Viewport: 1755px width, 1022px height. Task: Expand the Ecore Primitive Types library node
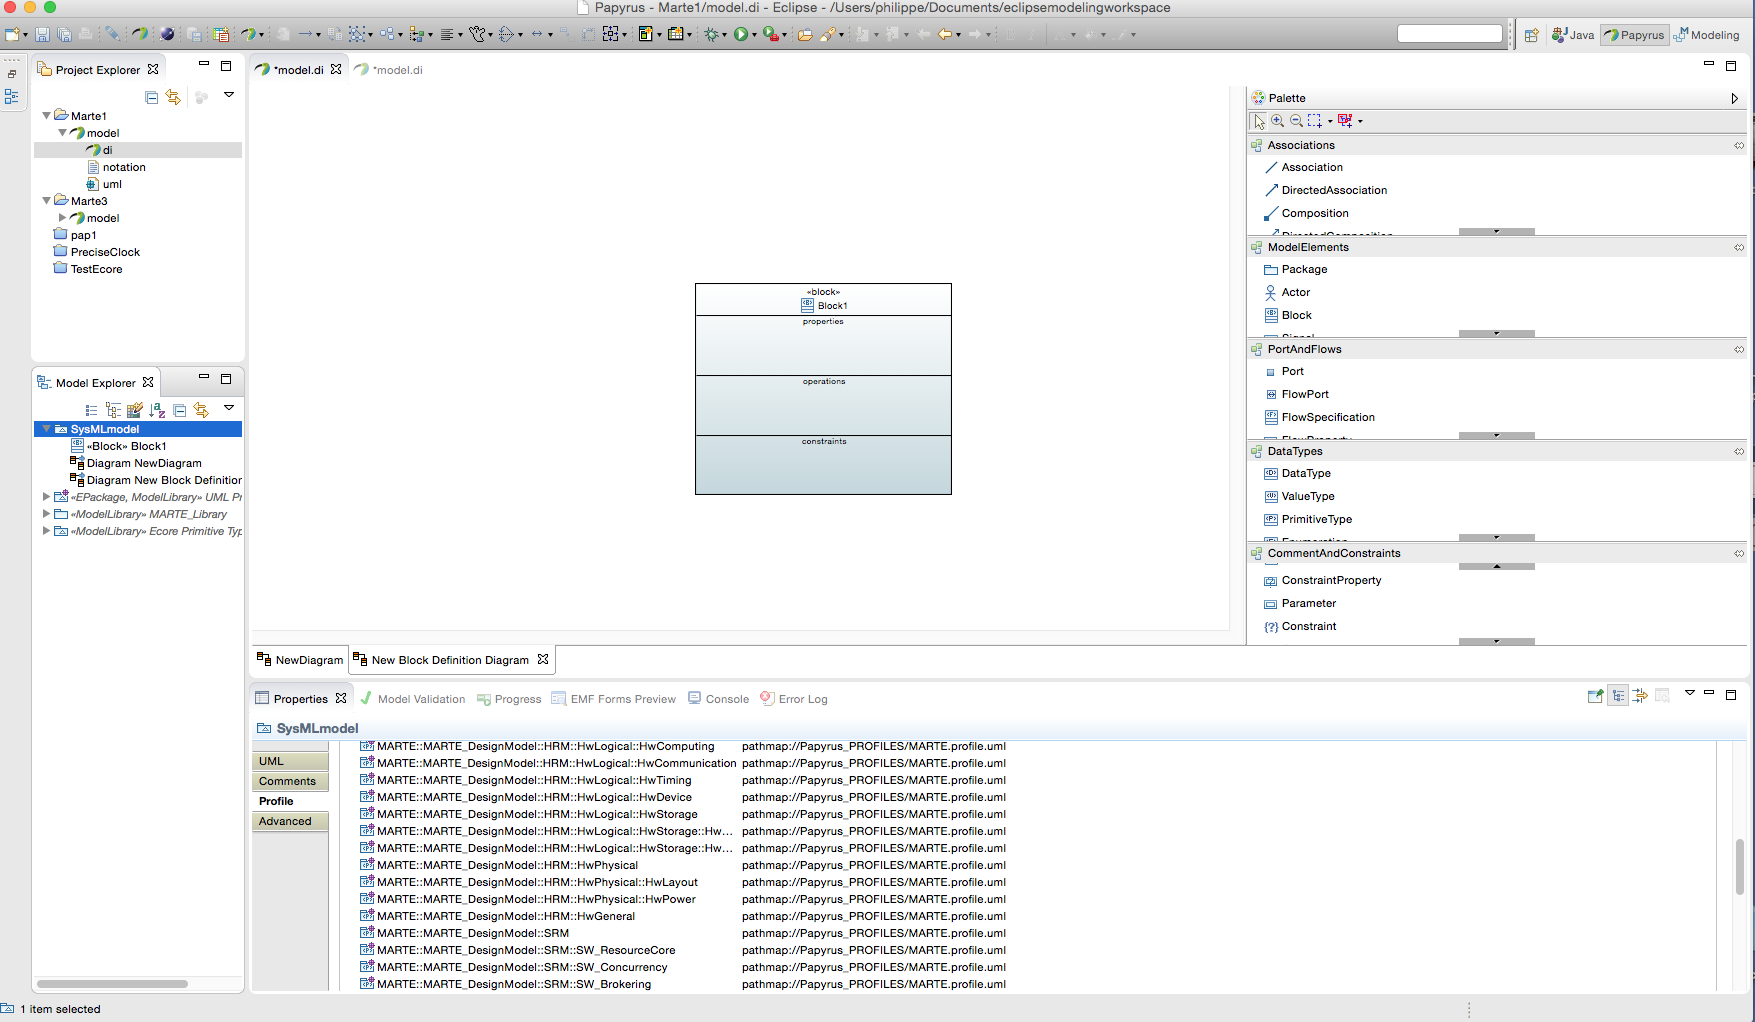click(x=46, y=531)
